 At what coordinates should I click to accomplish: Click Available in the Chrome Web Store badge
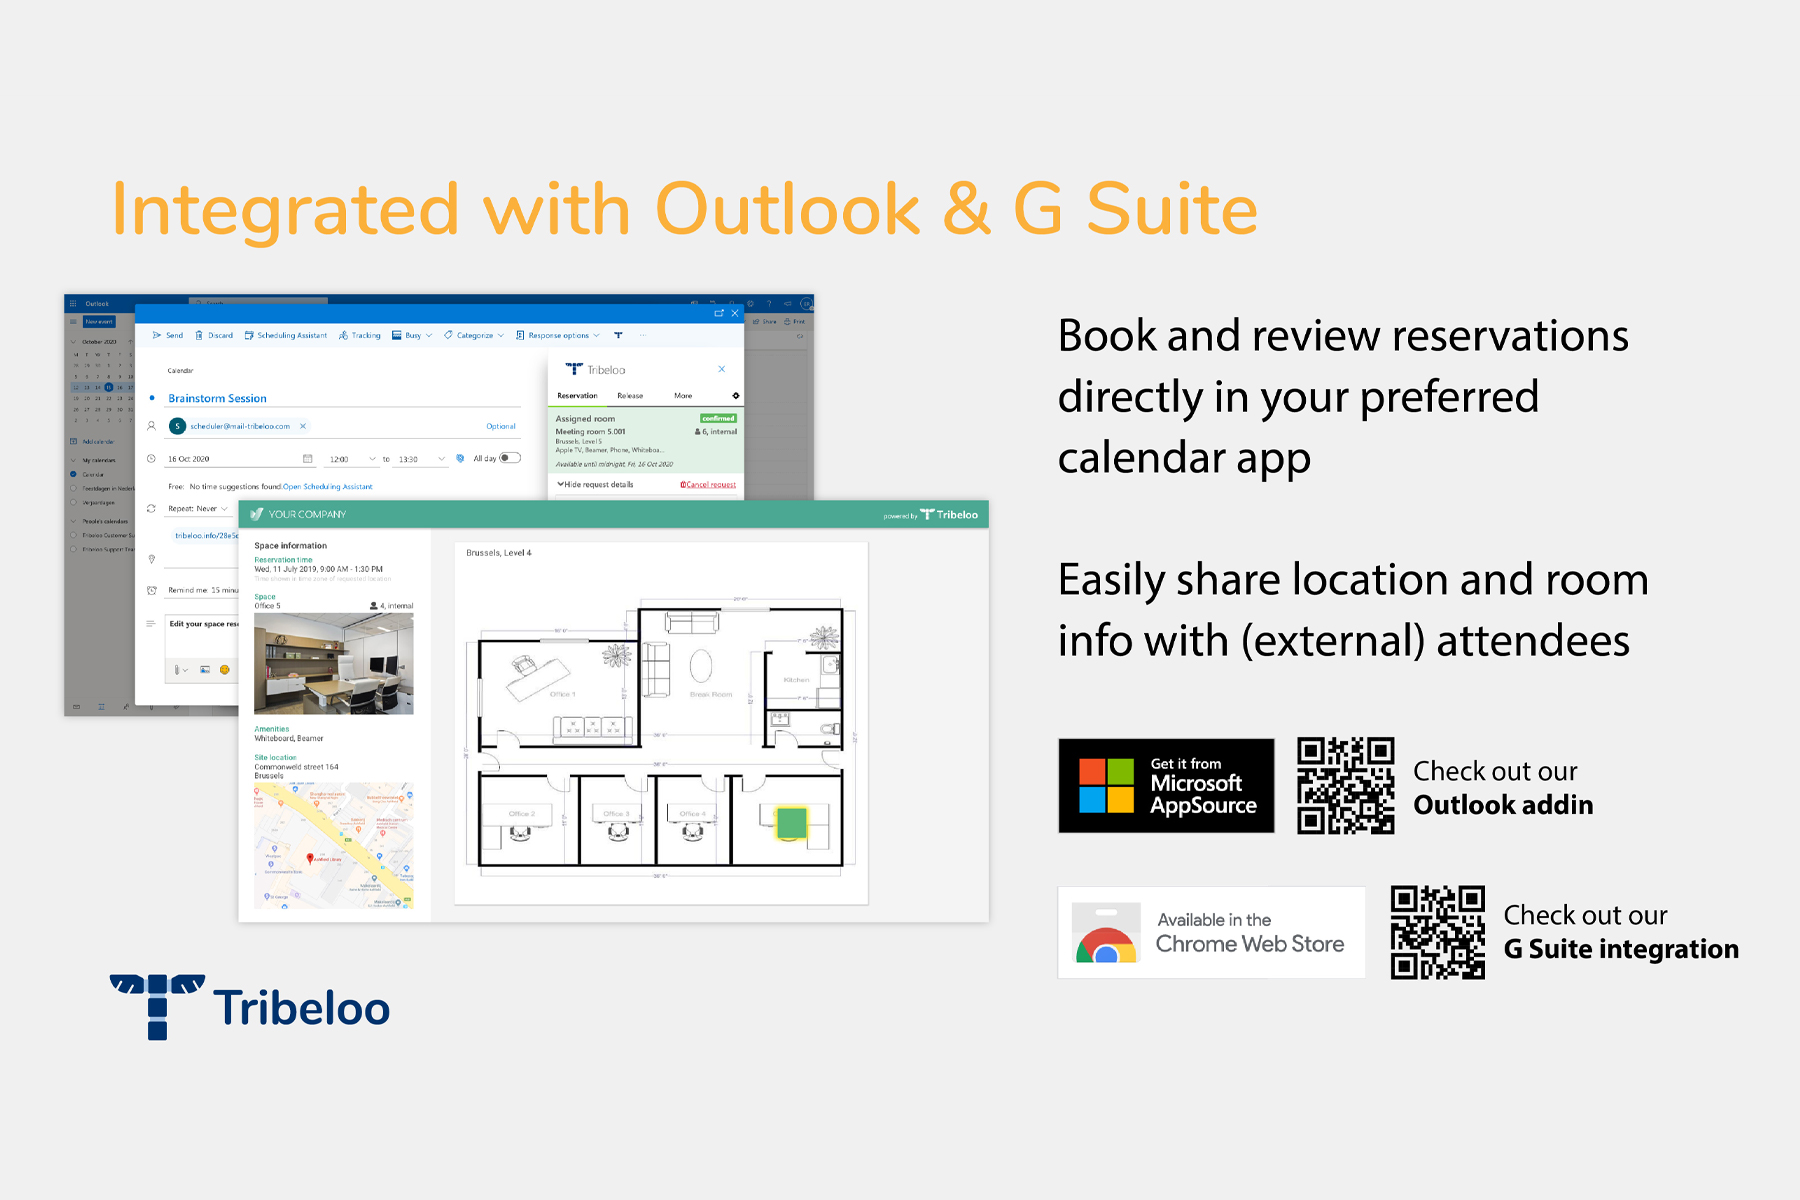(1212, 932)
